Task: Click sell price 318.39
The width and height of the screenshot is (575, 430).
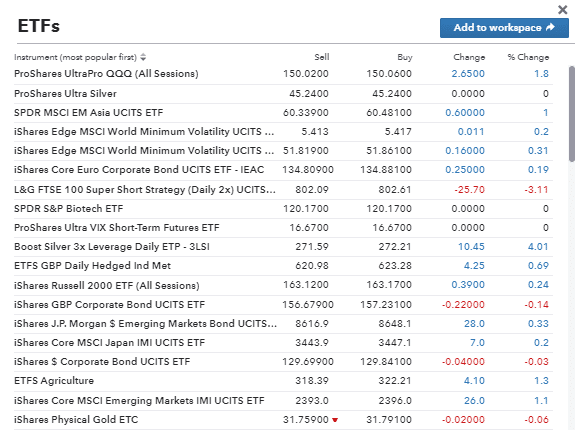Action: 312,381
